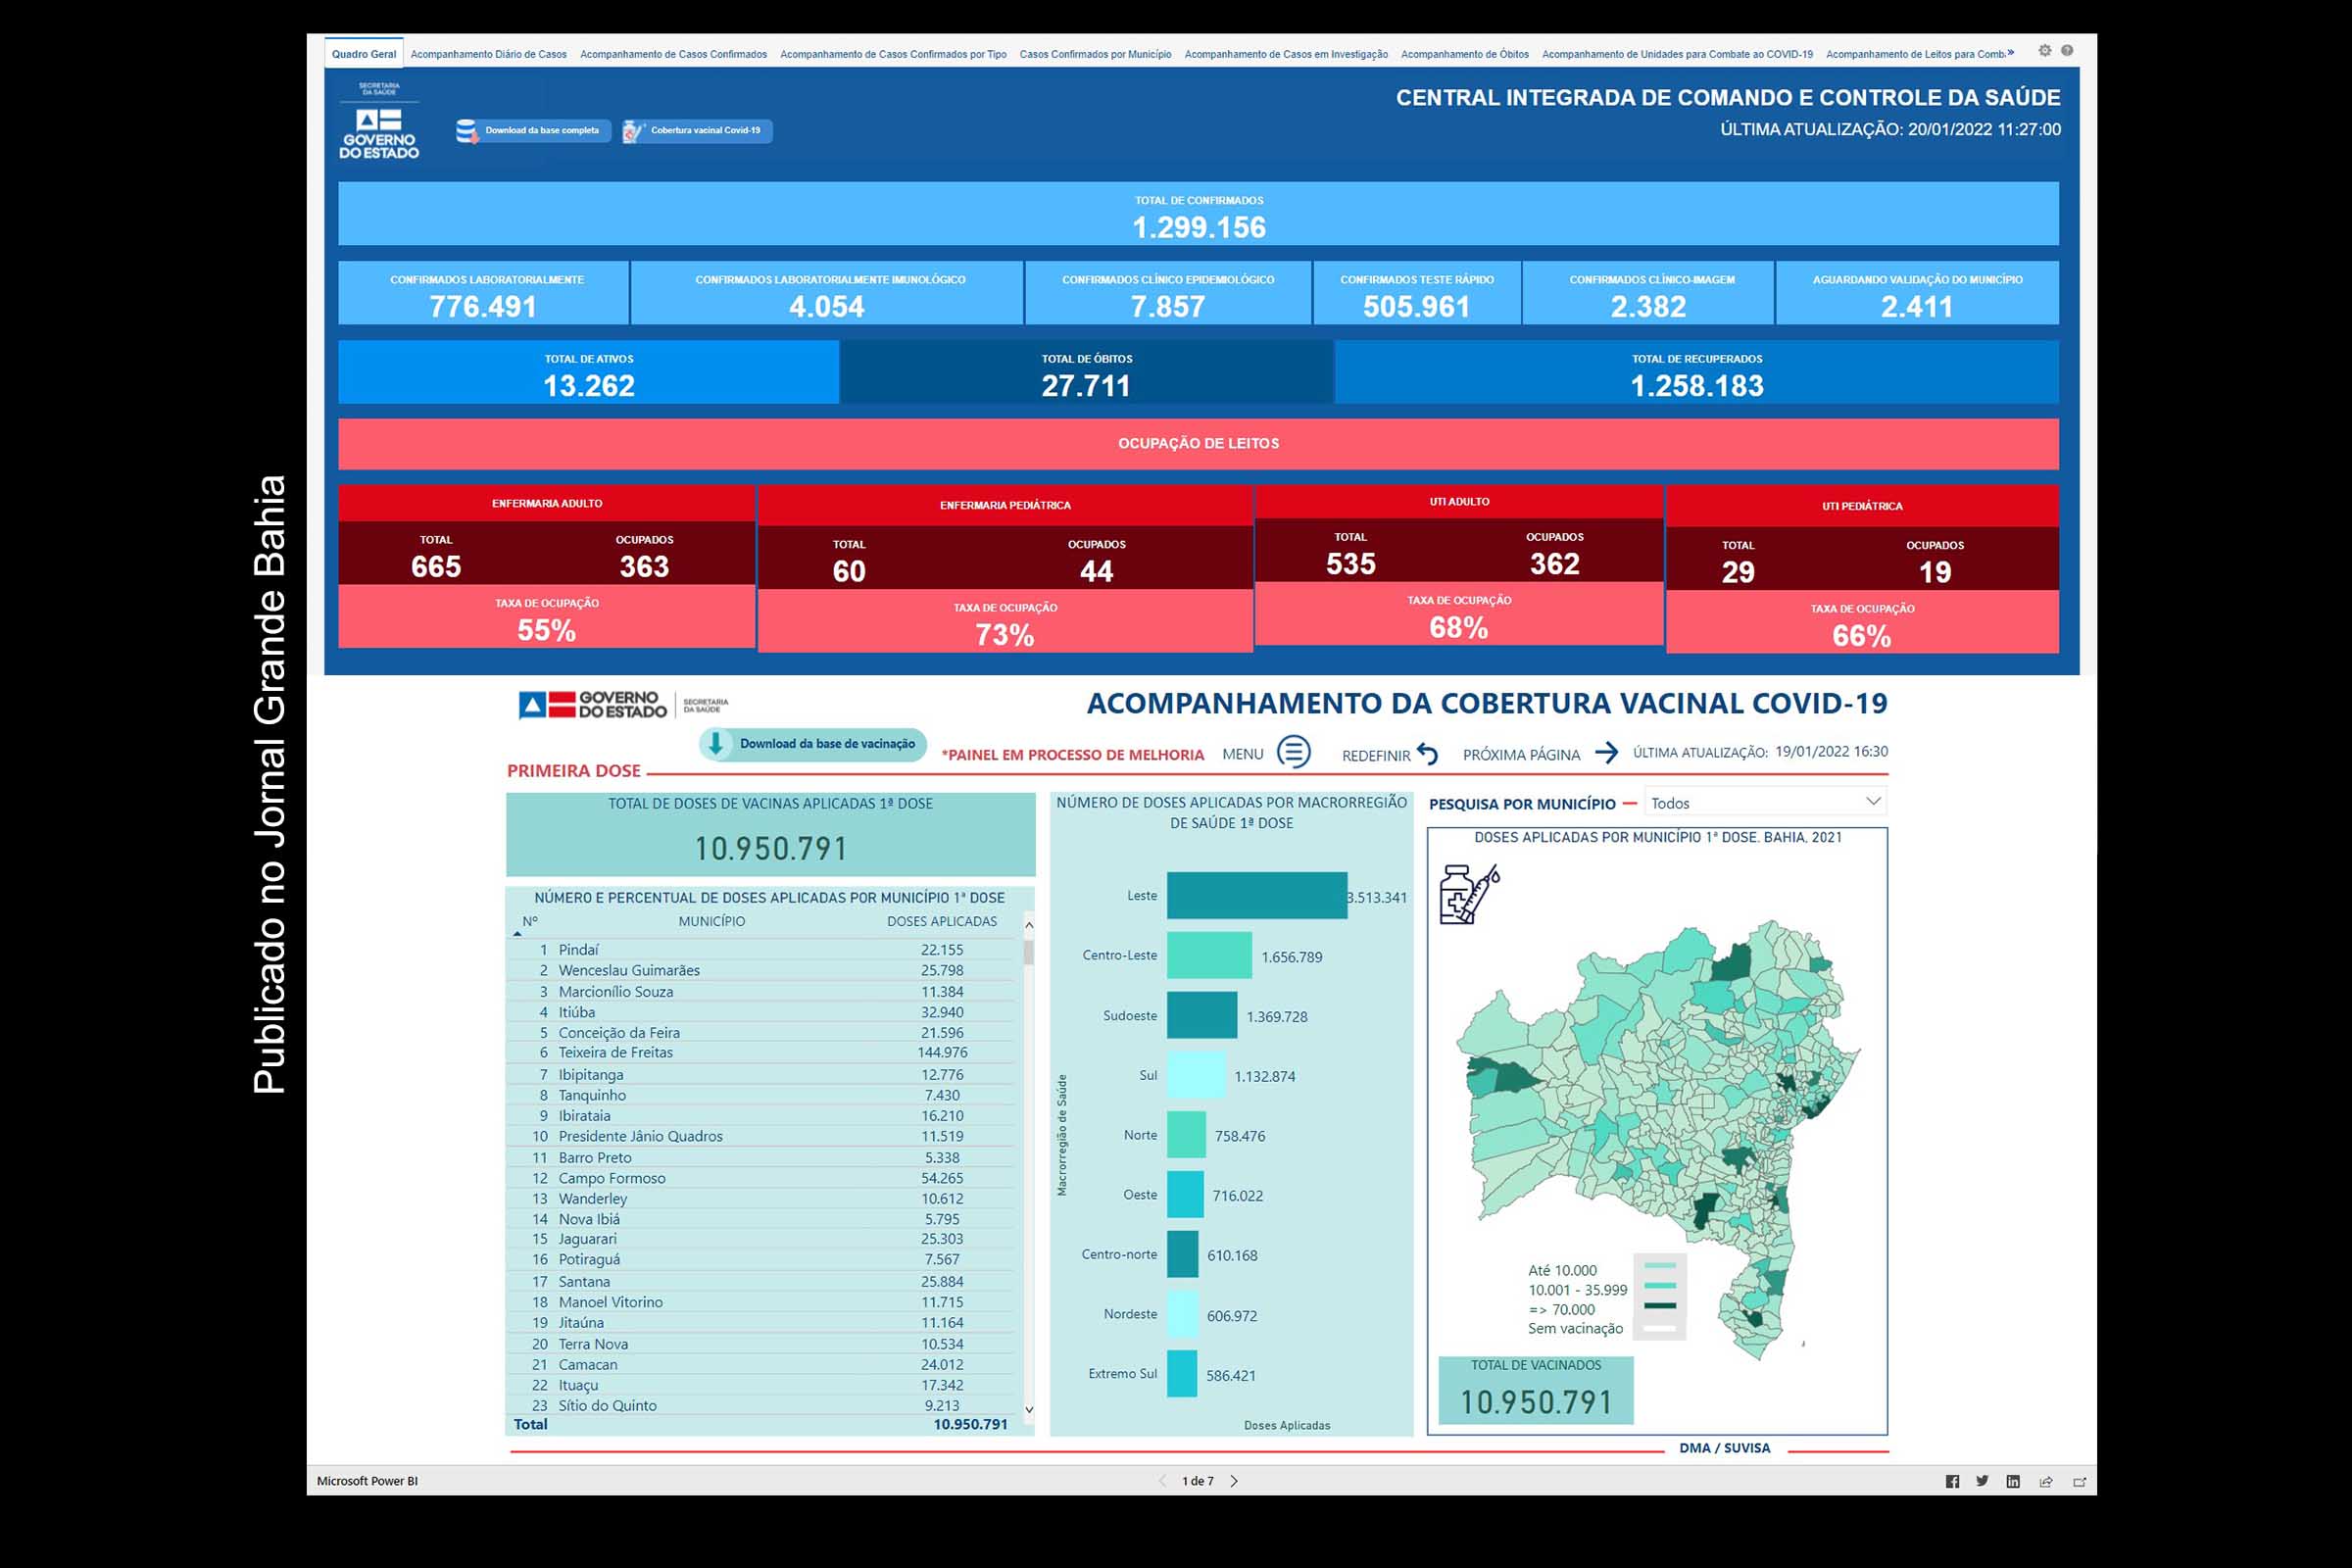
Task: Open the settings gear icon
Action: pyautogui.click(x=2045, y=51)
